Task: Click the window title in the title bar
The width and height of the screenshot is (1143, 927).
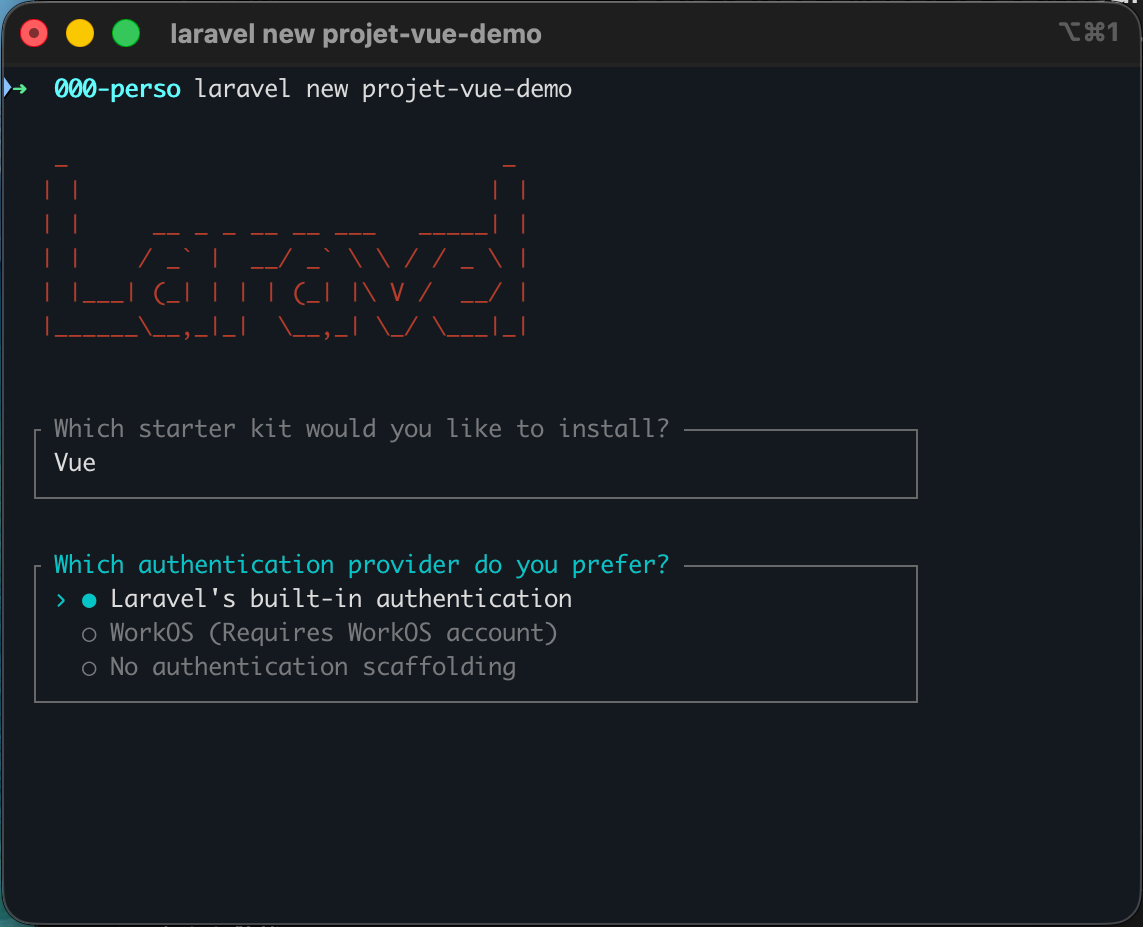Action: click(355, 34)
